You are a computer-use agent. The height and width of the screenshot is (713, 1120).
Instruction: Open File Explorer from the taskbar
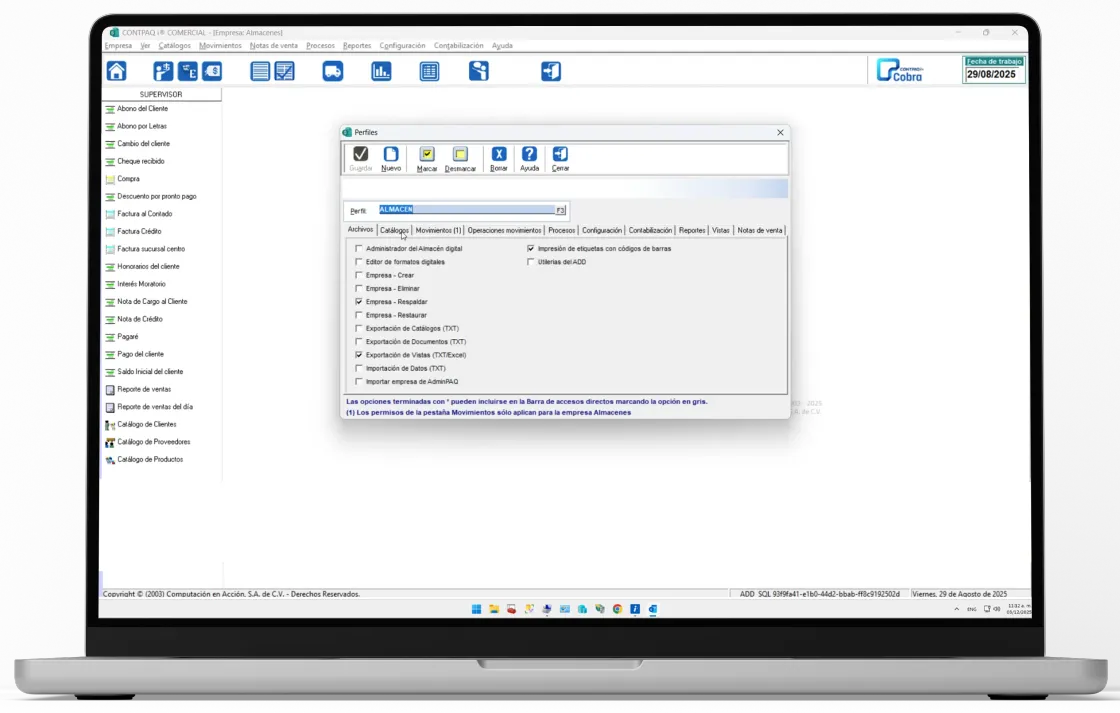(494, 609)
